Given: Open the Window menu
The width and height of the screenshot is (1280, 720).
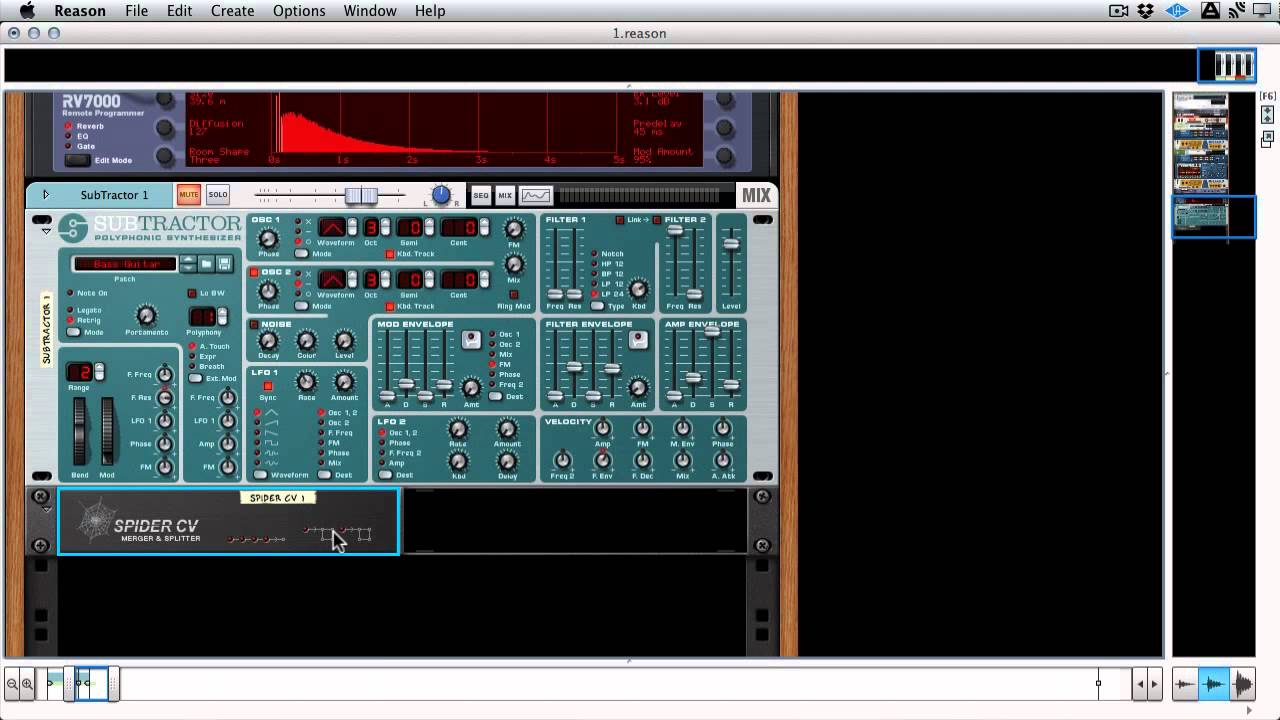Looking at the screenshot, I should 370,11.
